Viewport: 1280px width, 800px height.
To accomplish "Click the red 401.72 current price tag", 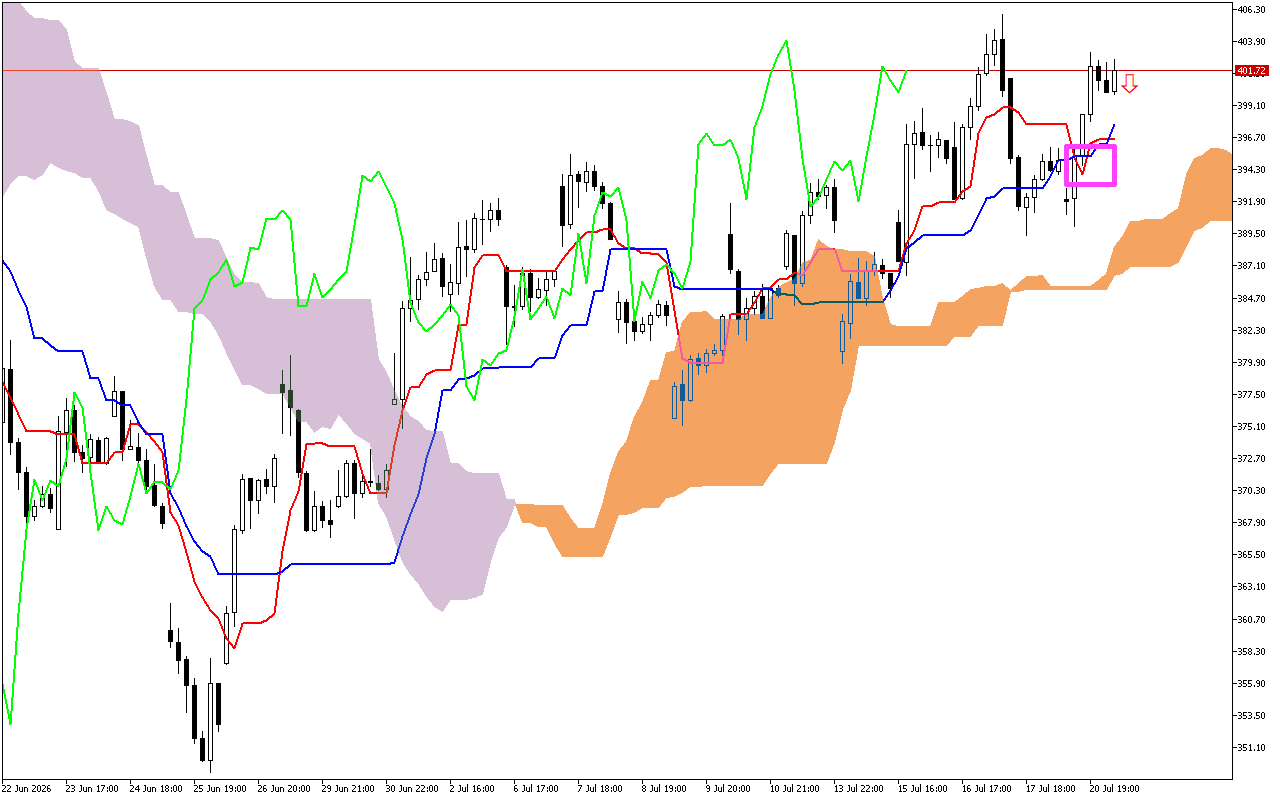I will point(1251,71).
